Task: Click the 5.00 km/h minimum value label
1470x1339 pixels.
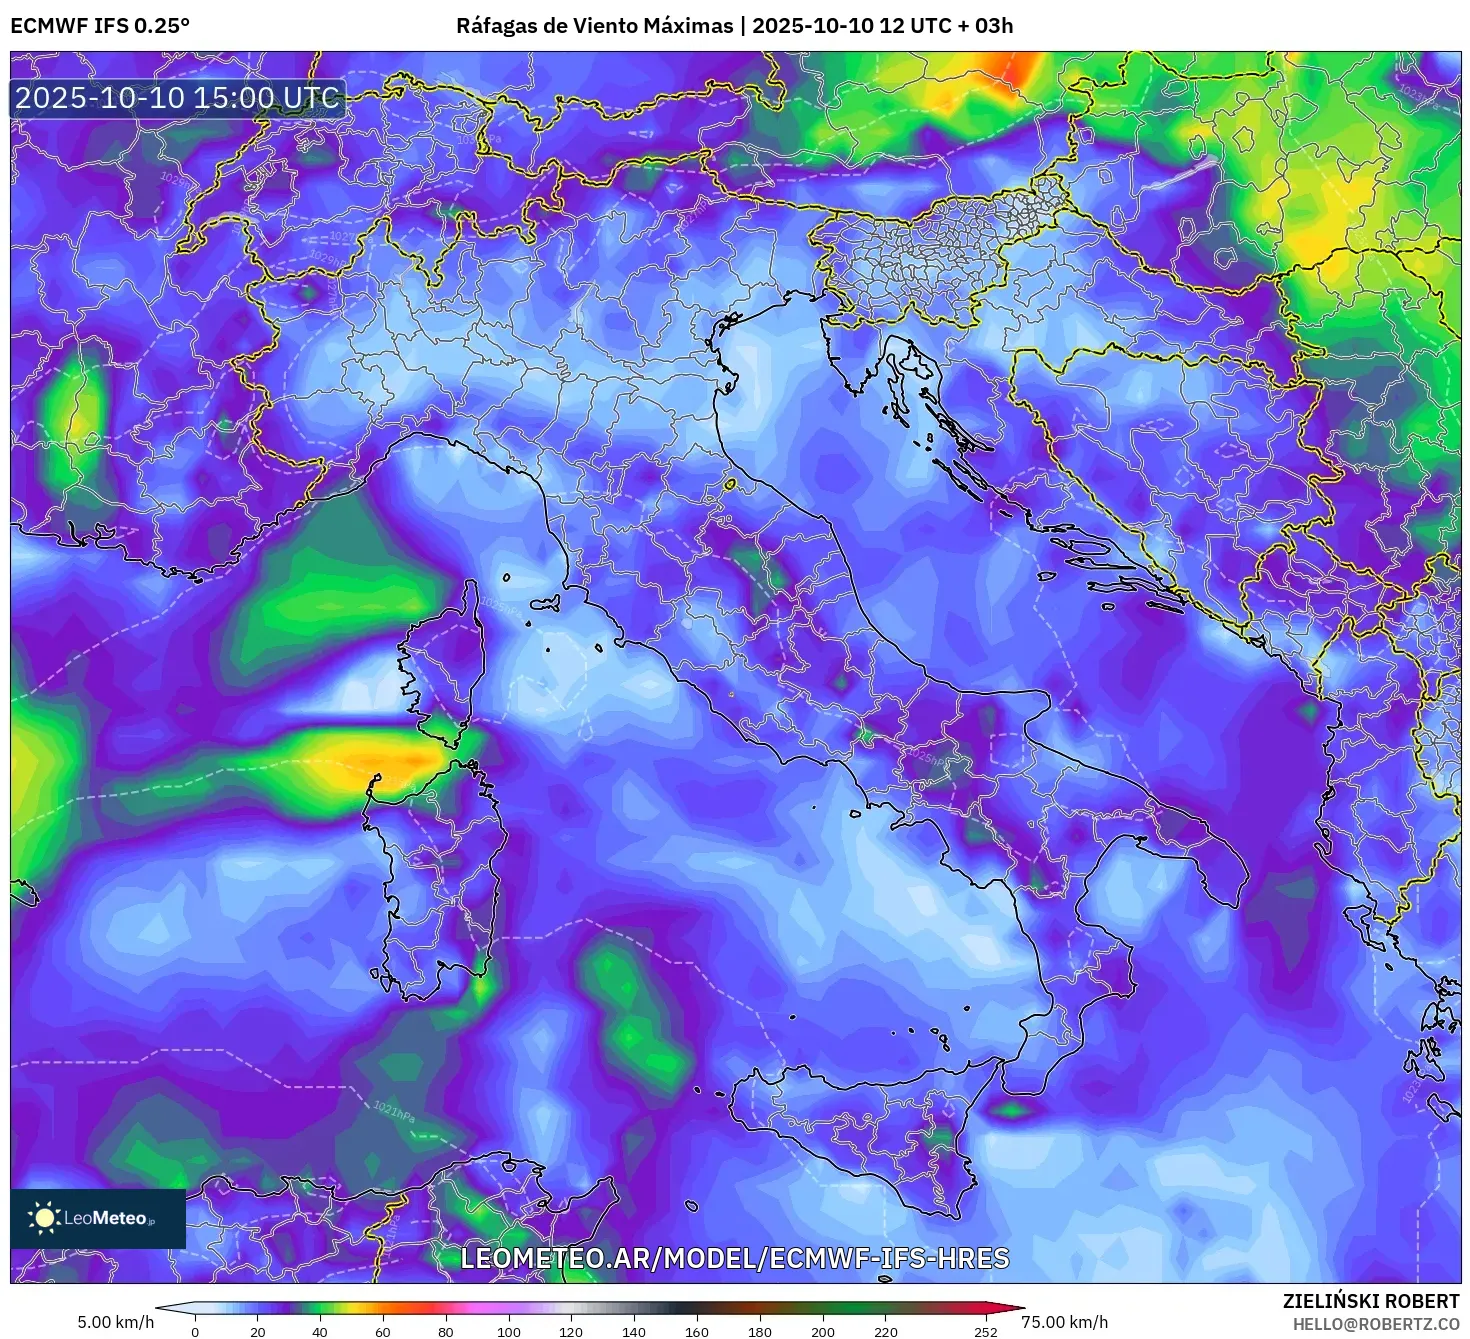Action: tap(116, 1322)
